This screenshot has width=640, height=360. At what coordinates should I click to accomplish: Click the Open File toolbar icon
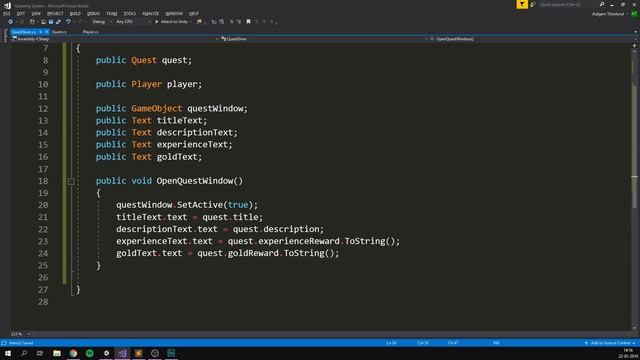tap(43, 22)
